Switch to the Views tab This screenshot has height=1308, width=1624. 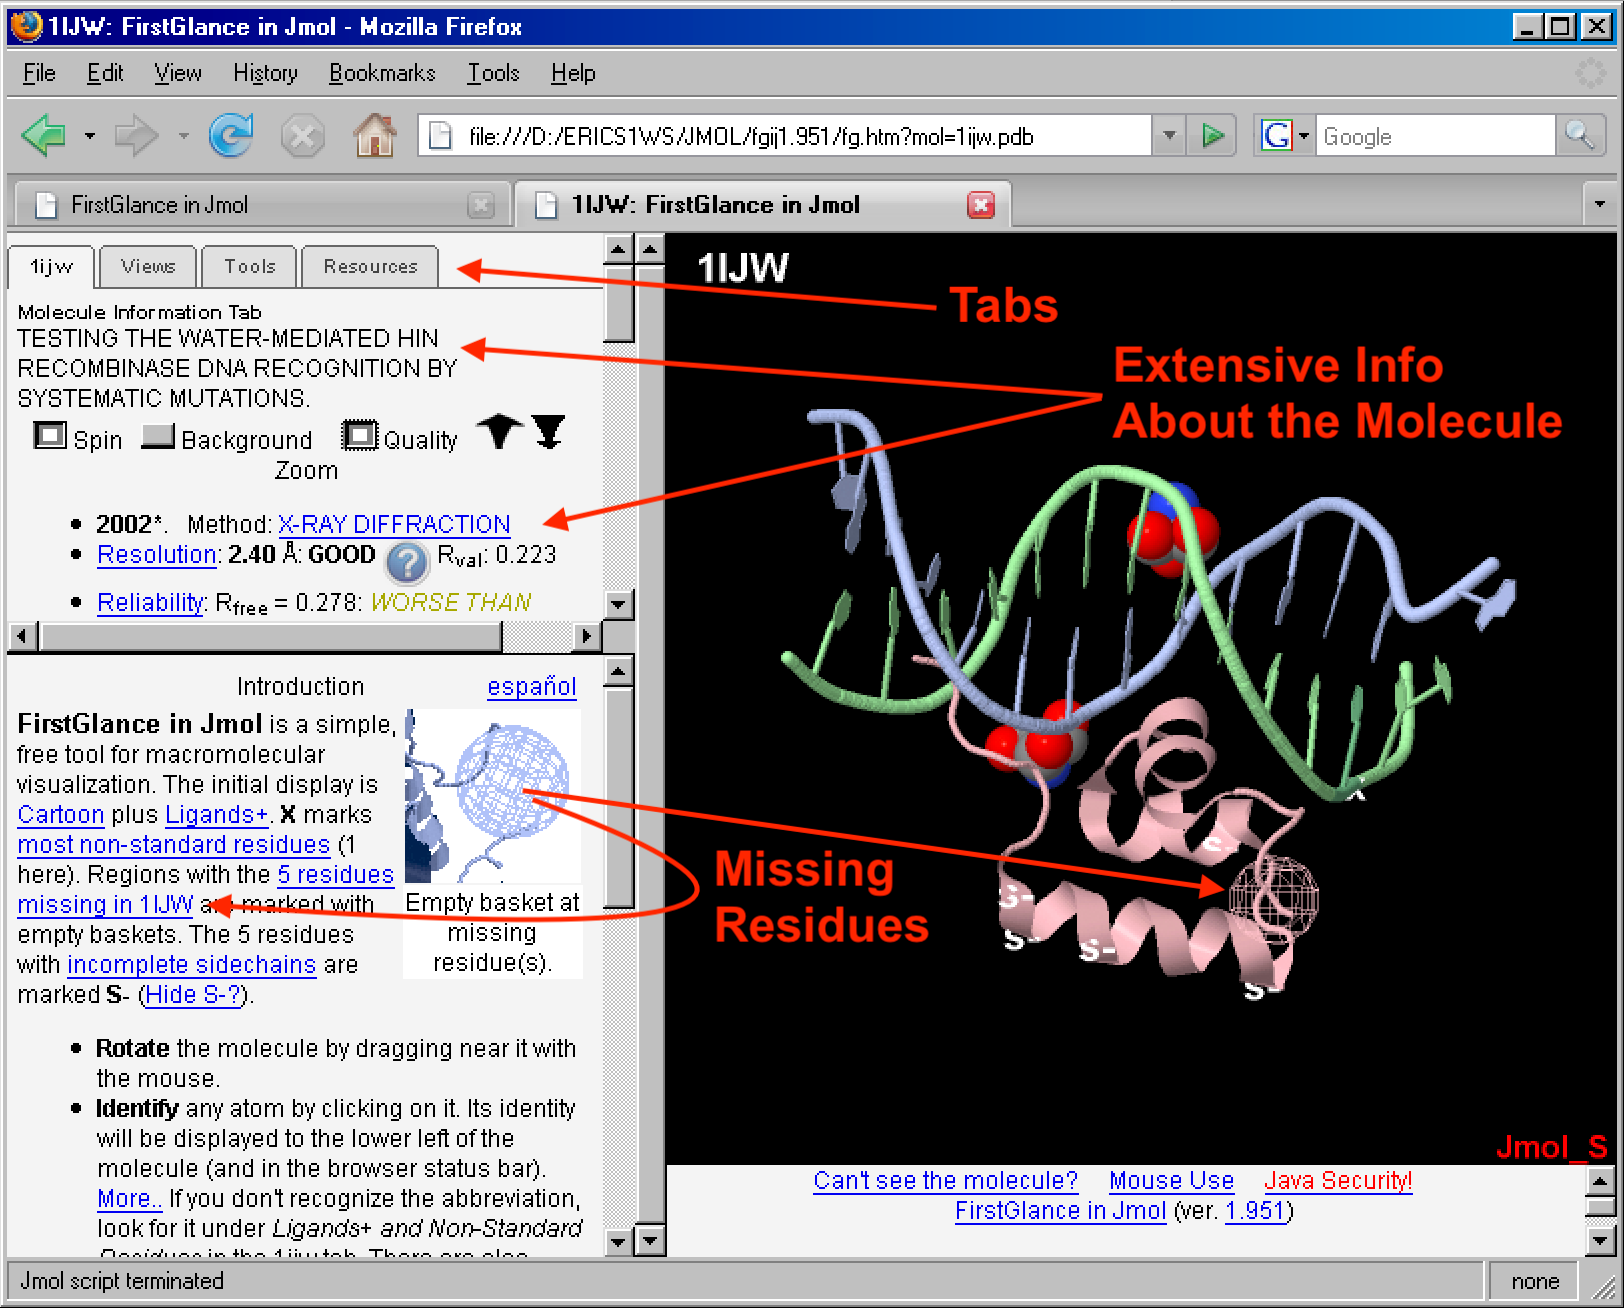point(148,266)
